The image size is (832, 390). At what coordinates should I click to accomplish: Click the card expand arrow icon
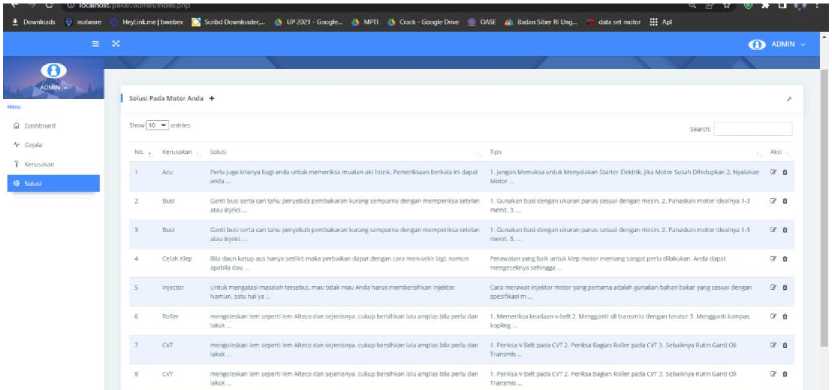[789, 99]
